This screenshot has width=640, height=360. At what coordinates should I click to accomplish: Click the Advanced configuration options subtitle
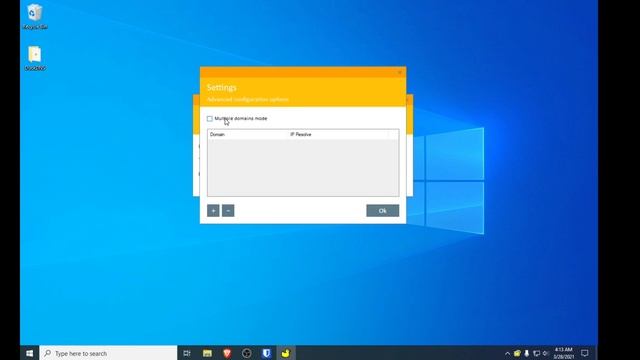coord(248,99)
